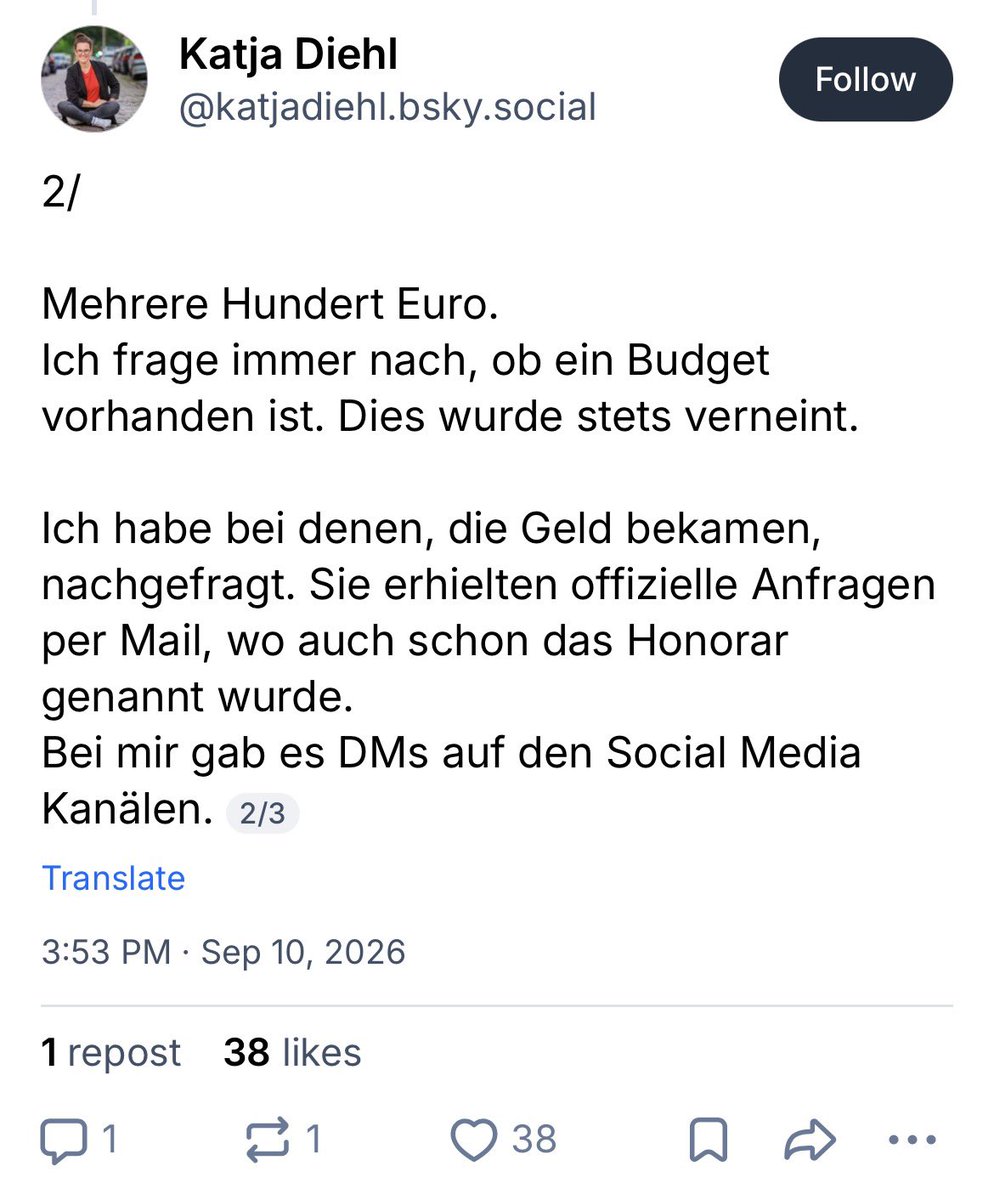This screenshot has width=994, height=1200.
Task: Click the 3:53 PM · Sep 10, 2026 timestamp
Action: click(223, 951)
